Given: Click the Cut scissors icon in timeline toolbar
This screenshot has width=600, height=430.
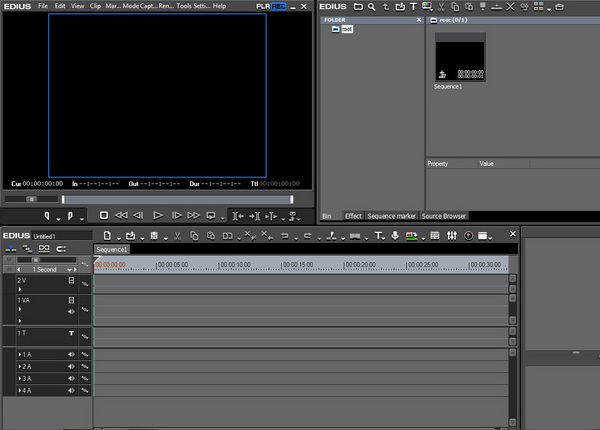Looking at the screenshot, I should point(177,236).
